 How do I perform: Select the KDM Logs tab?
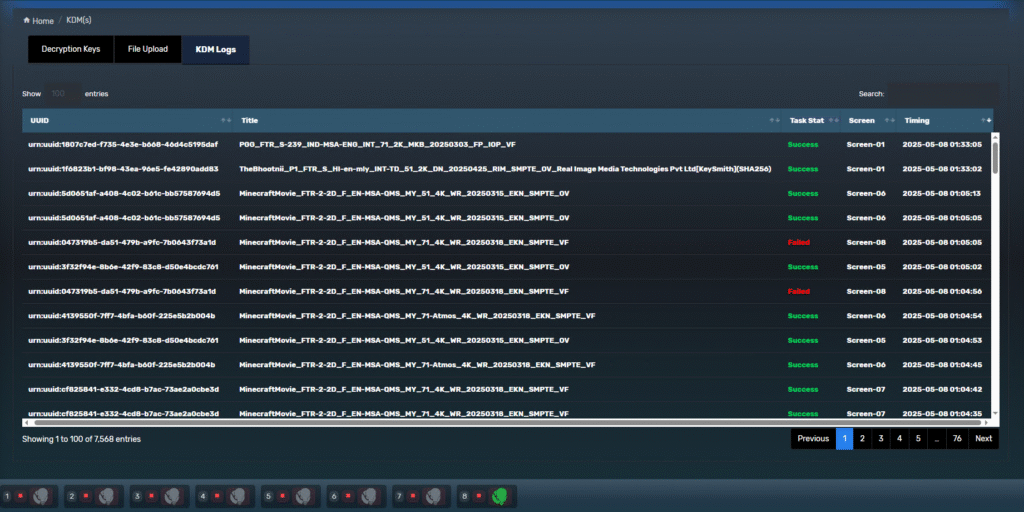pos(216,49)
